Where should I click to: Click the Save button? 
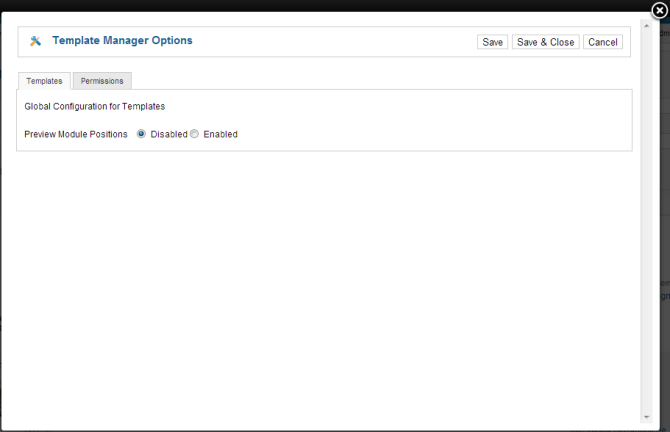[x=492, y=42]
